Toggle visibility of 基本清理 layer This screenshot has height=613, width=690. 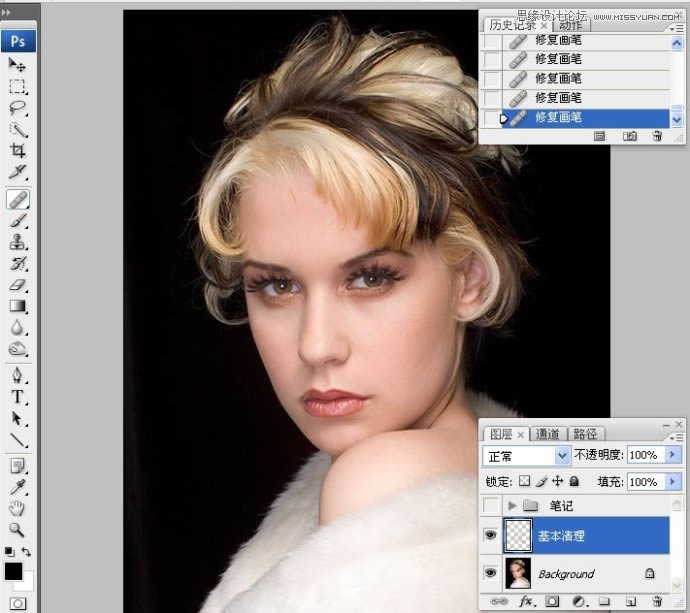[x=490, y=536]
